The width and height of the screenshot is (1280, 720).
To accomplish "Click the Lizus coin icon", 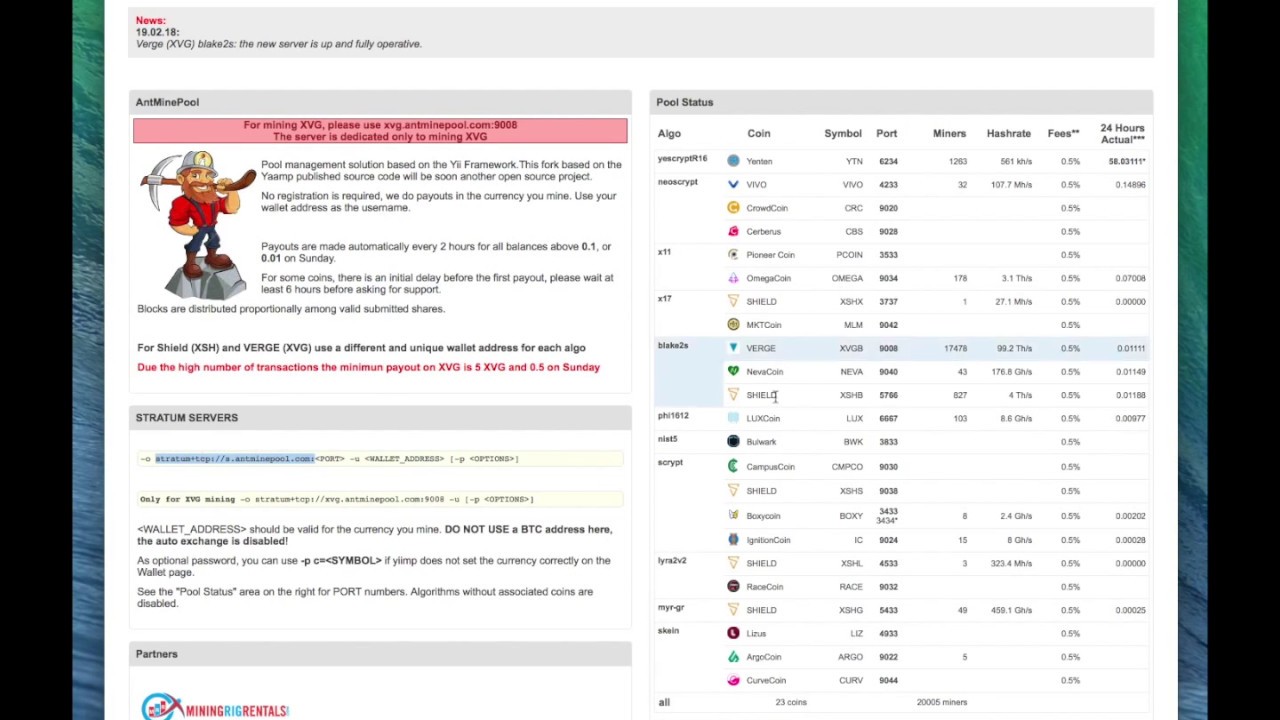I will (x=733, y=633).
